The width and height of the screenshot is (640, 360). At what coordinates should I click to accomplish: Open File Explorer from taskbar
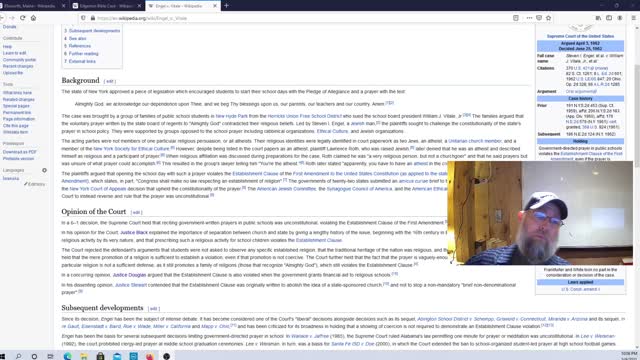point(84,356)
